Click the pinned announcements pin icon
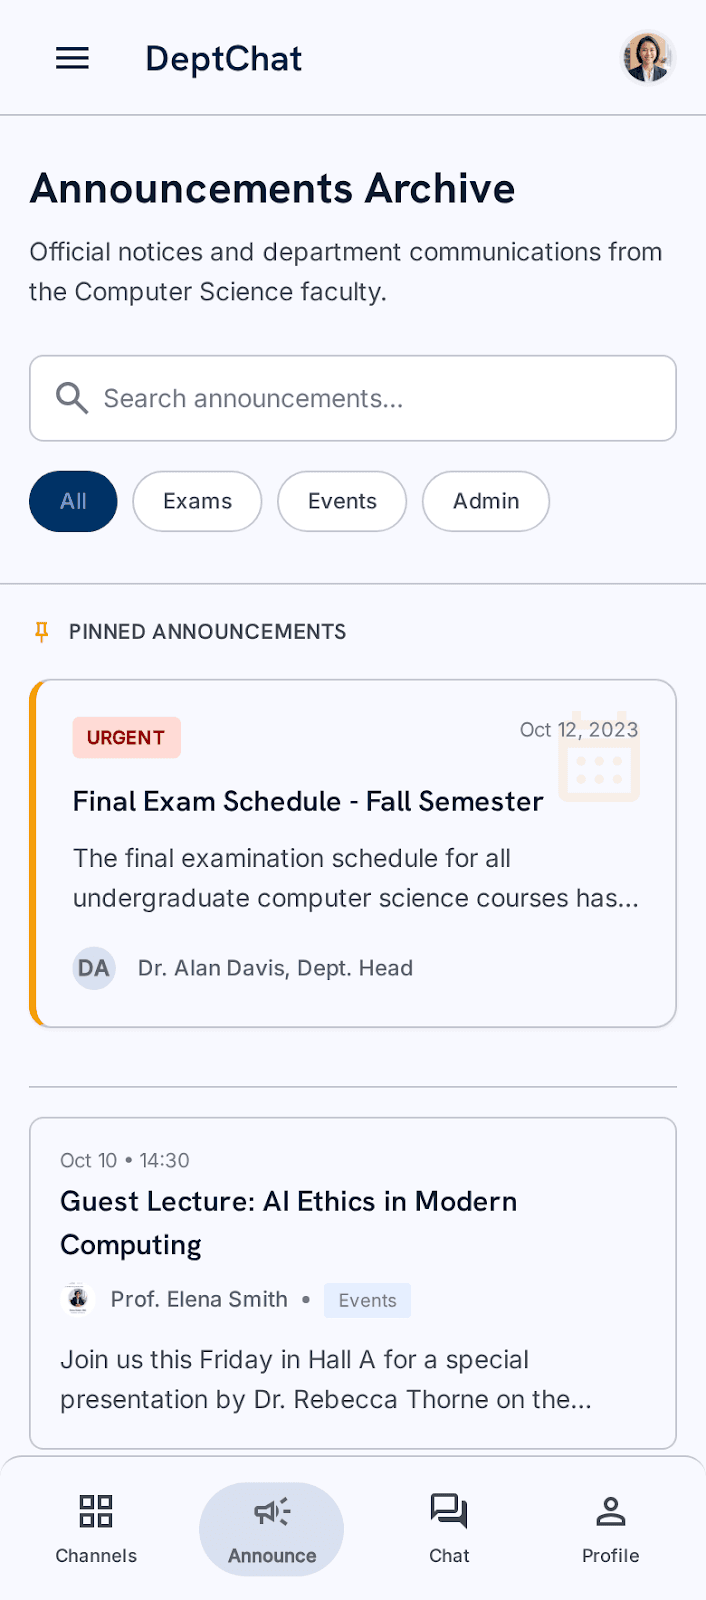Viewport: 706px width, 1600px height. pos(41,632)
